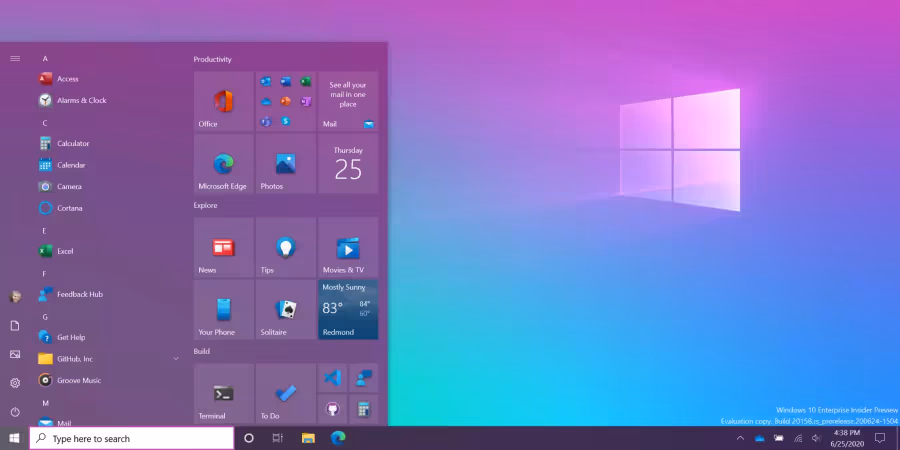Open OneNote from the Office folder tile
Viewport: 900px width, 450px height.
[306, 102]
